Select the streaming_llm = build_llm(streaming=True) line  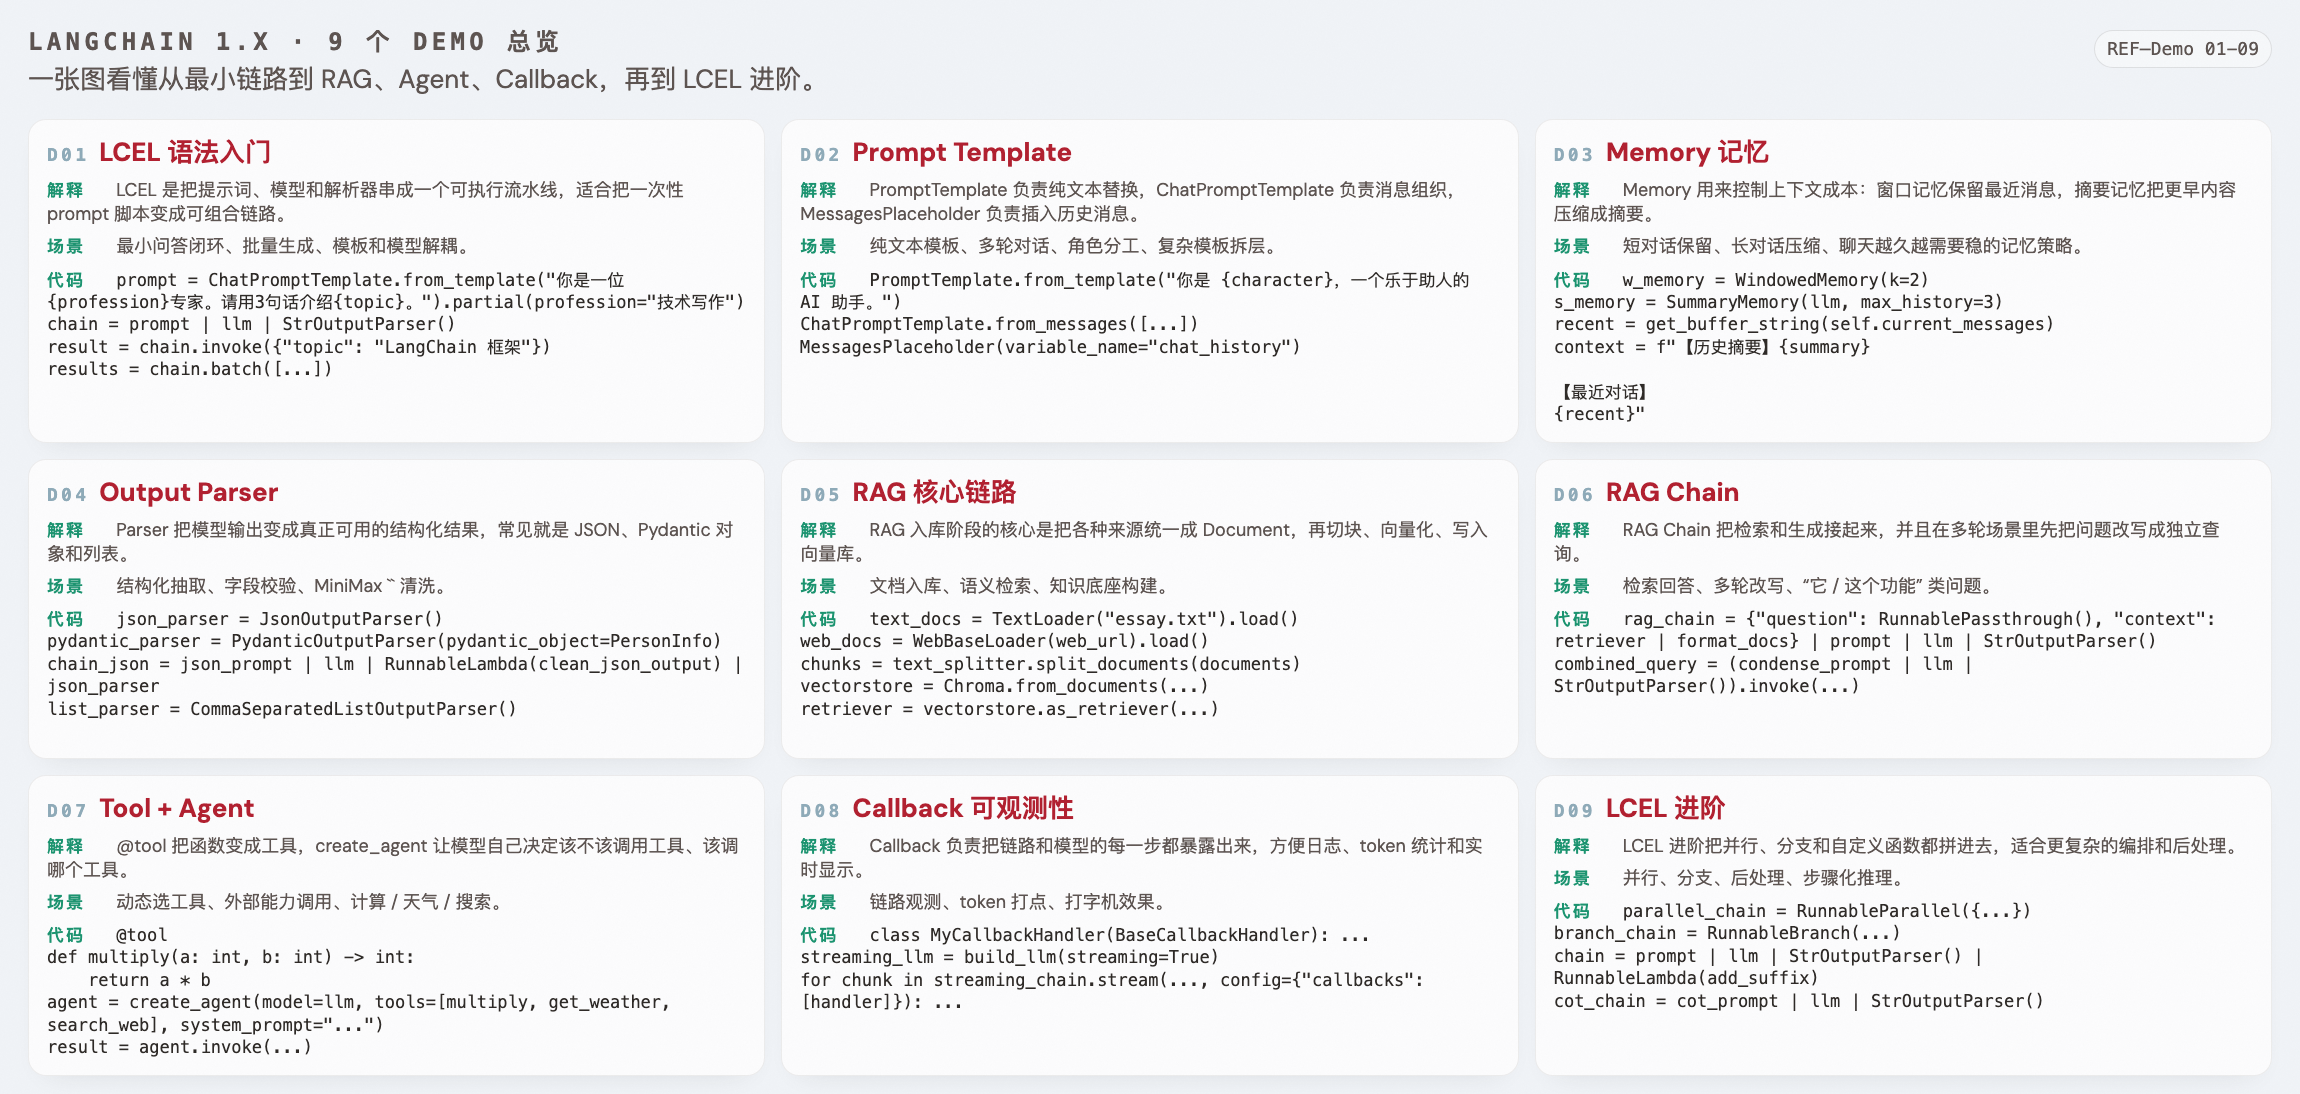point(1009,957)
